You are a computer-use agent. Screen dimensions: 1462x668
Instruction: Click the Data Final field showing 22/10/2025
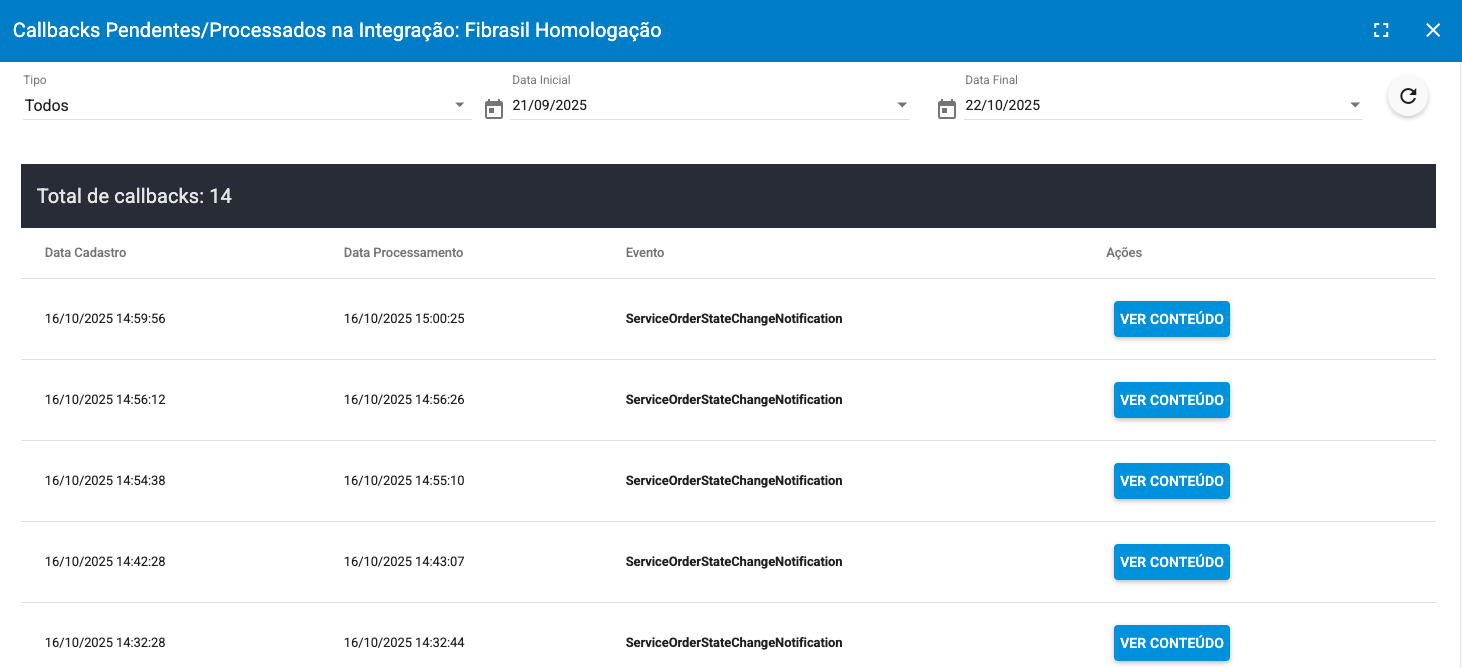pyautogui.click(x=1150, y=105)
